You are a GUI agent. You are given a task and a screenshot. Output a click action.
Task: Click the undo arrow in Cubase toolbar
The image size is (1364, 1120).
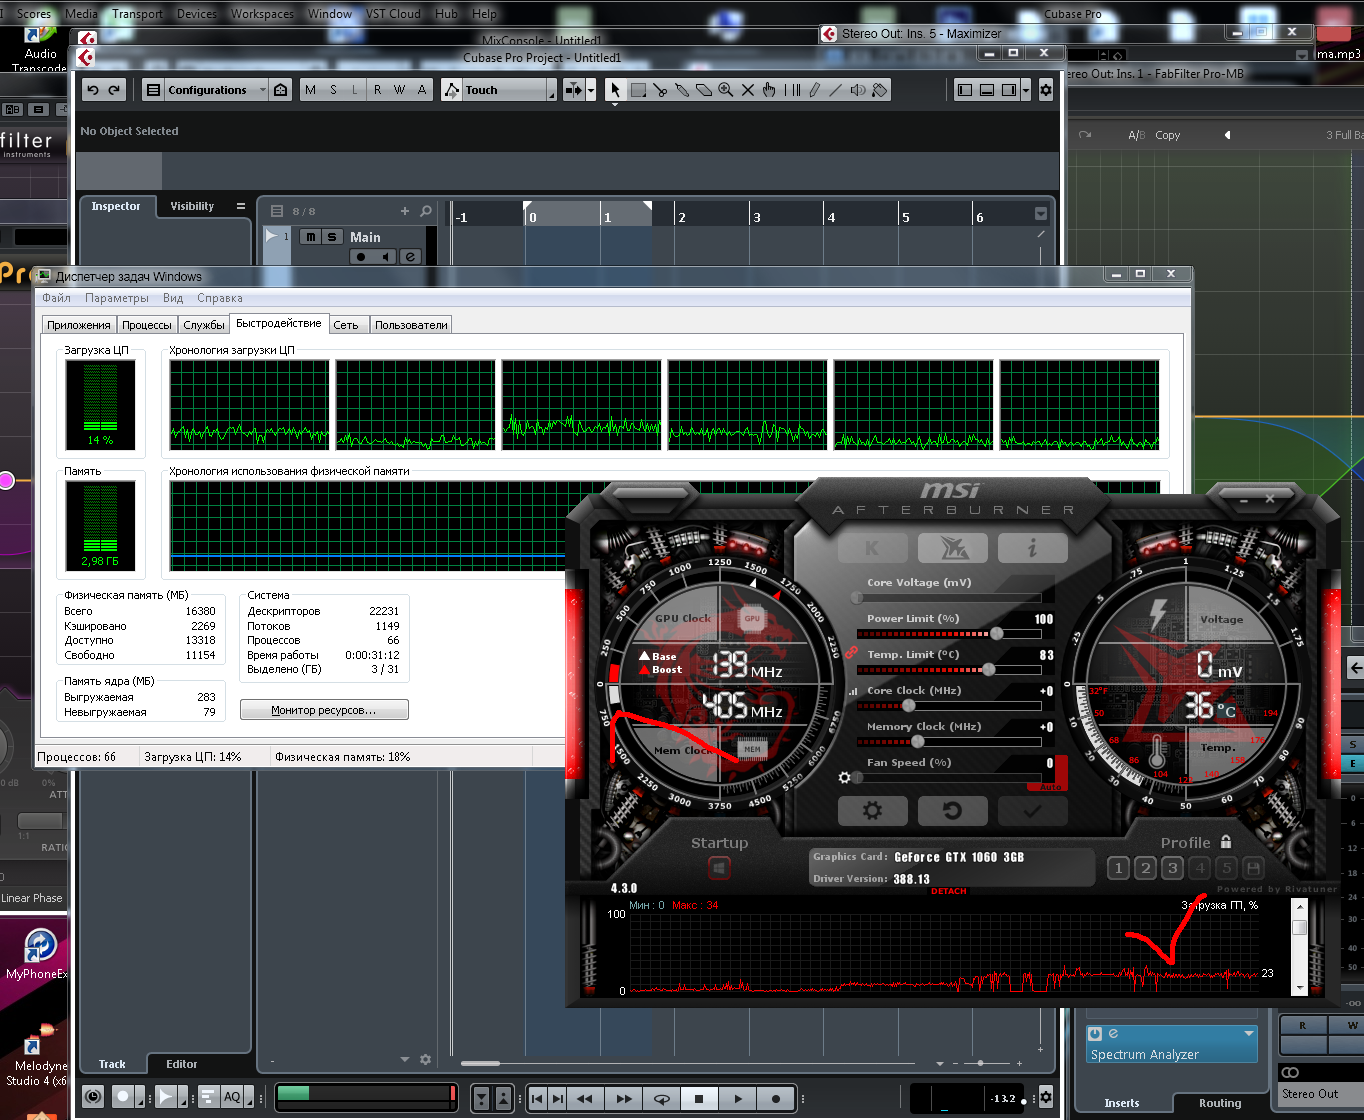[93, 90]
